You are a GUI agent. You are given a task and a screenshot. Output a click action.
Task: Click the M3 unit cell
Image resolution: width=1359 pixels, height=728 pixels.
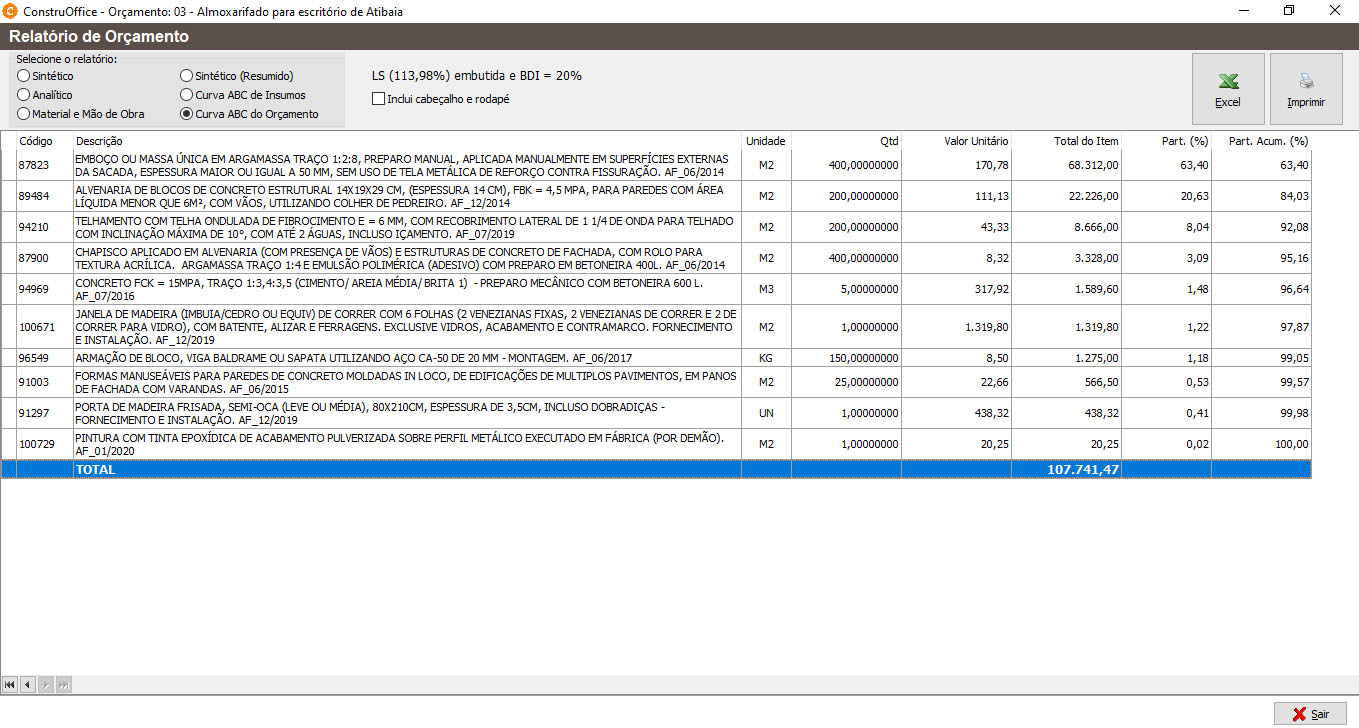click(766, 289)
